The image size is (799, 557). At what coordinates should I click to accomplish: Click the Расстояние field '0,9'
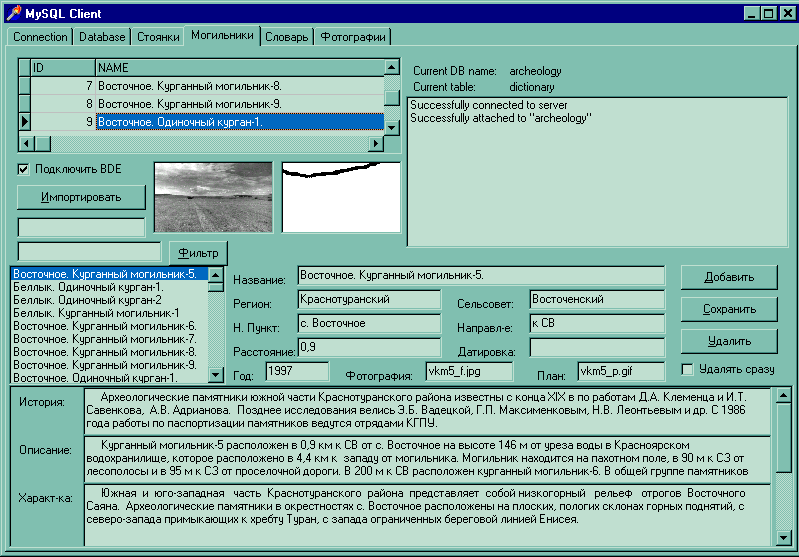[369, 348]
